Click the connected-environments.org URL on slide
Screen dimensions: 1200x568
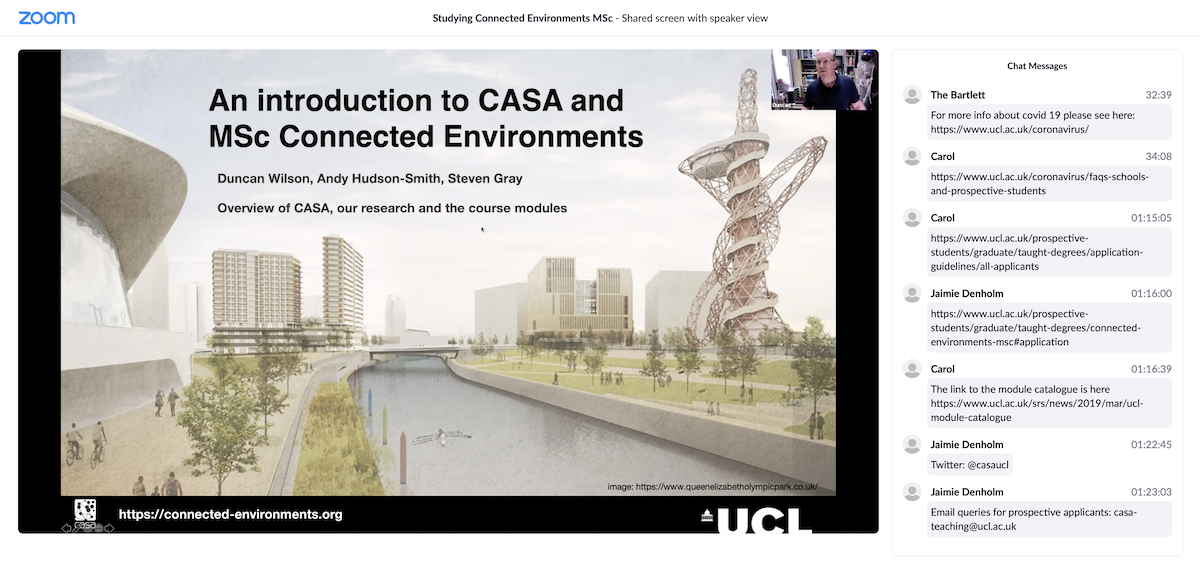tap(230, 515)
